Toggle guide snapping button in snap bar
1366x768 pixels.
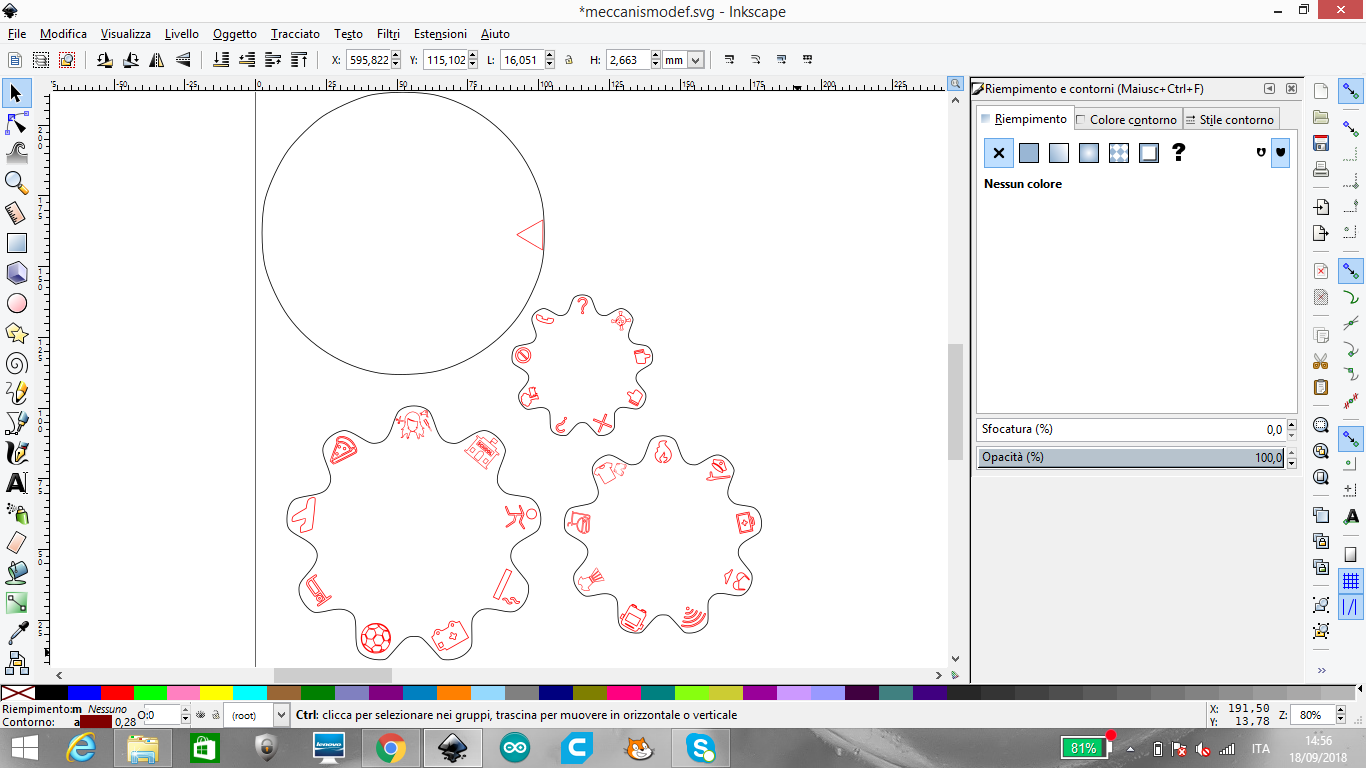point(1351,607)
